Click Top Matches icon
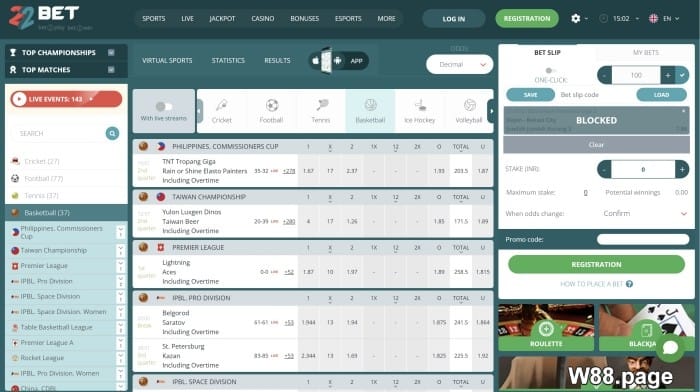Image resolution: width=700 pixels, height=392 pixels. click(x=13, y=70)
